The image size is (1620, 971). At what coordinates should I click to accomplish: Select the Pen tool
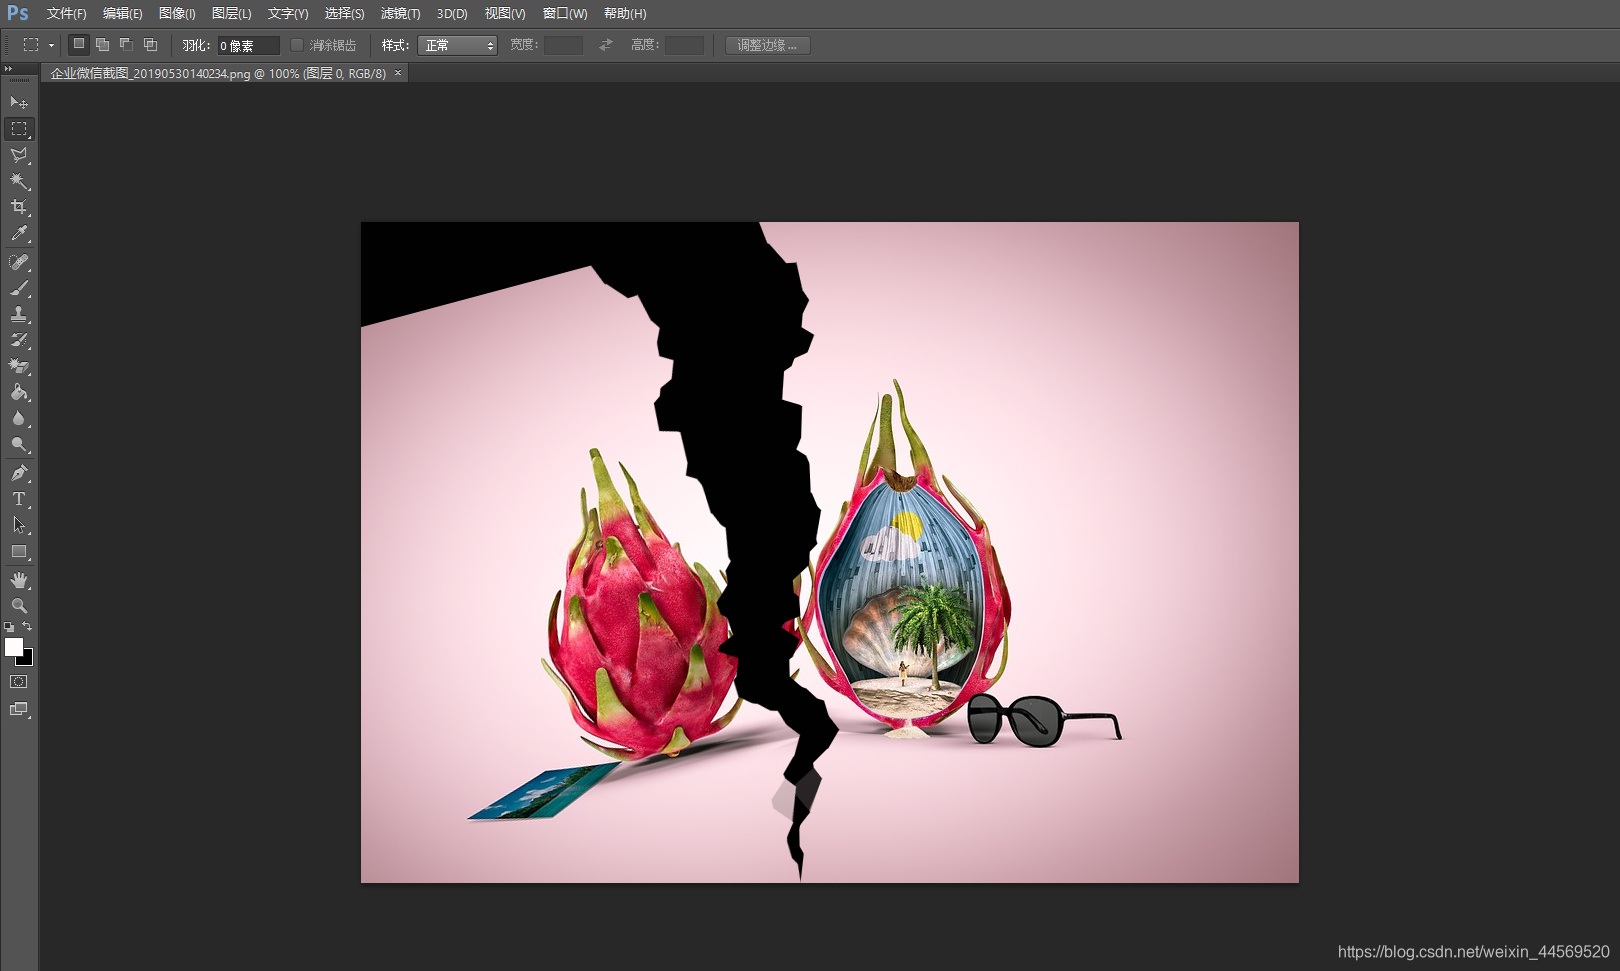tap(19, 473)
